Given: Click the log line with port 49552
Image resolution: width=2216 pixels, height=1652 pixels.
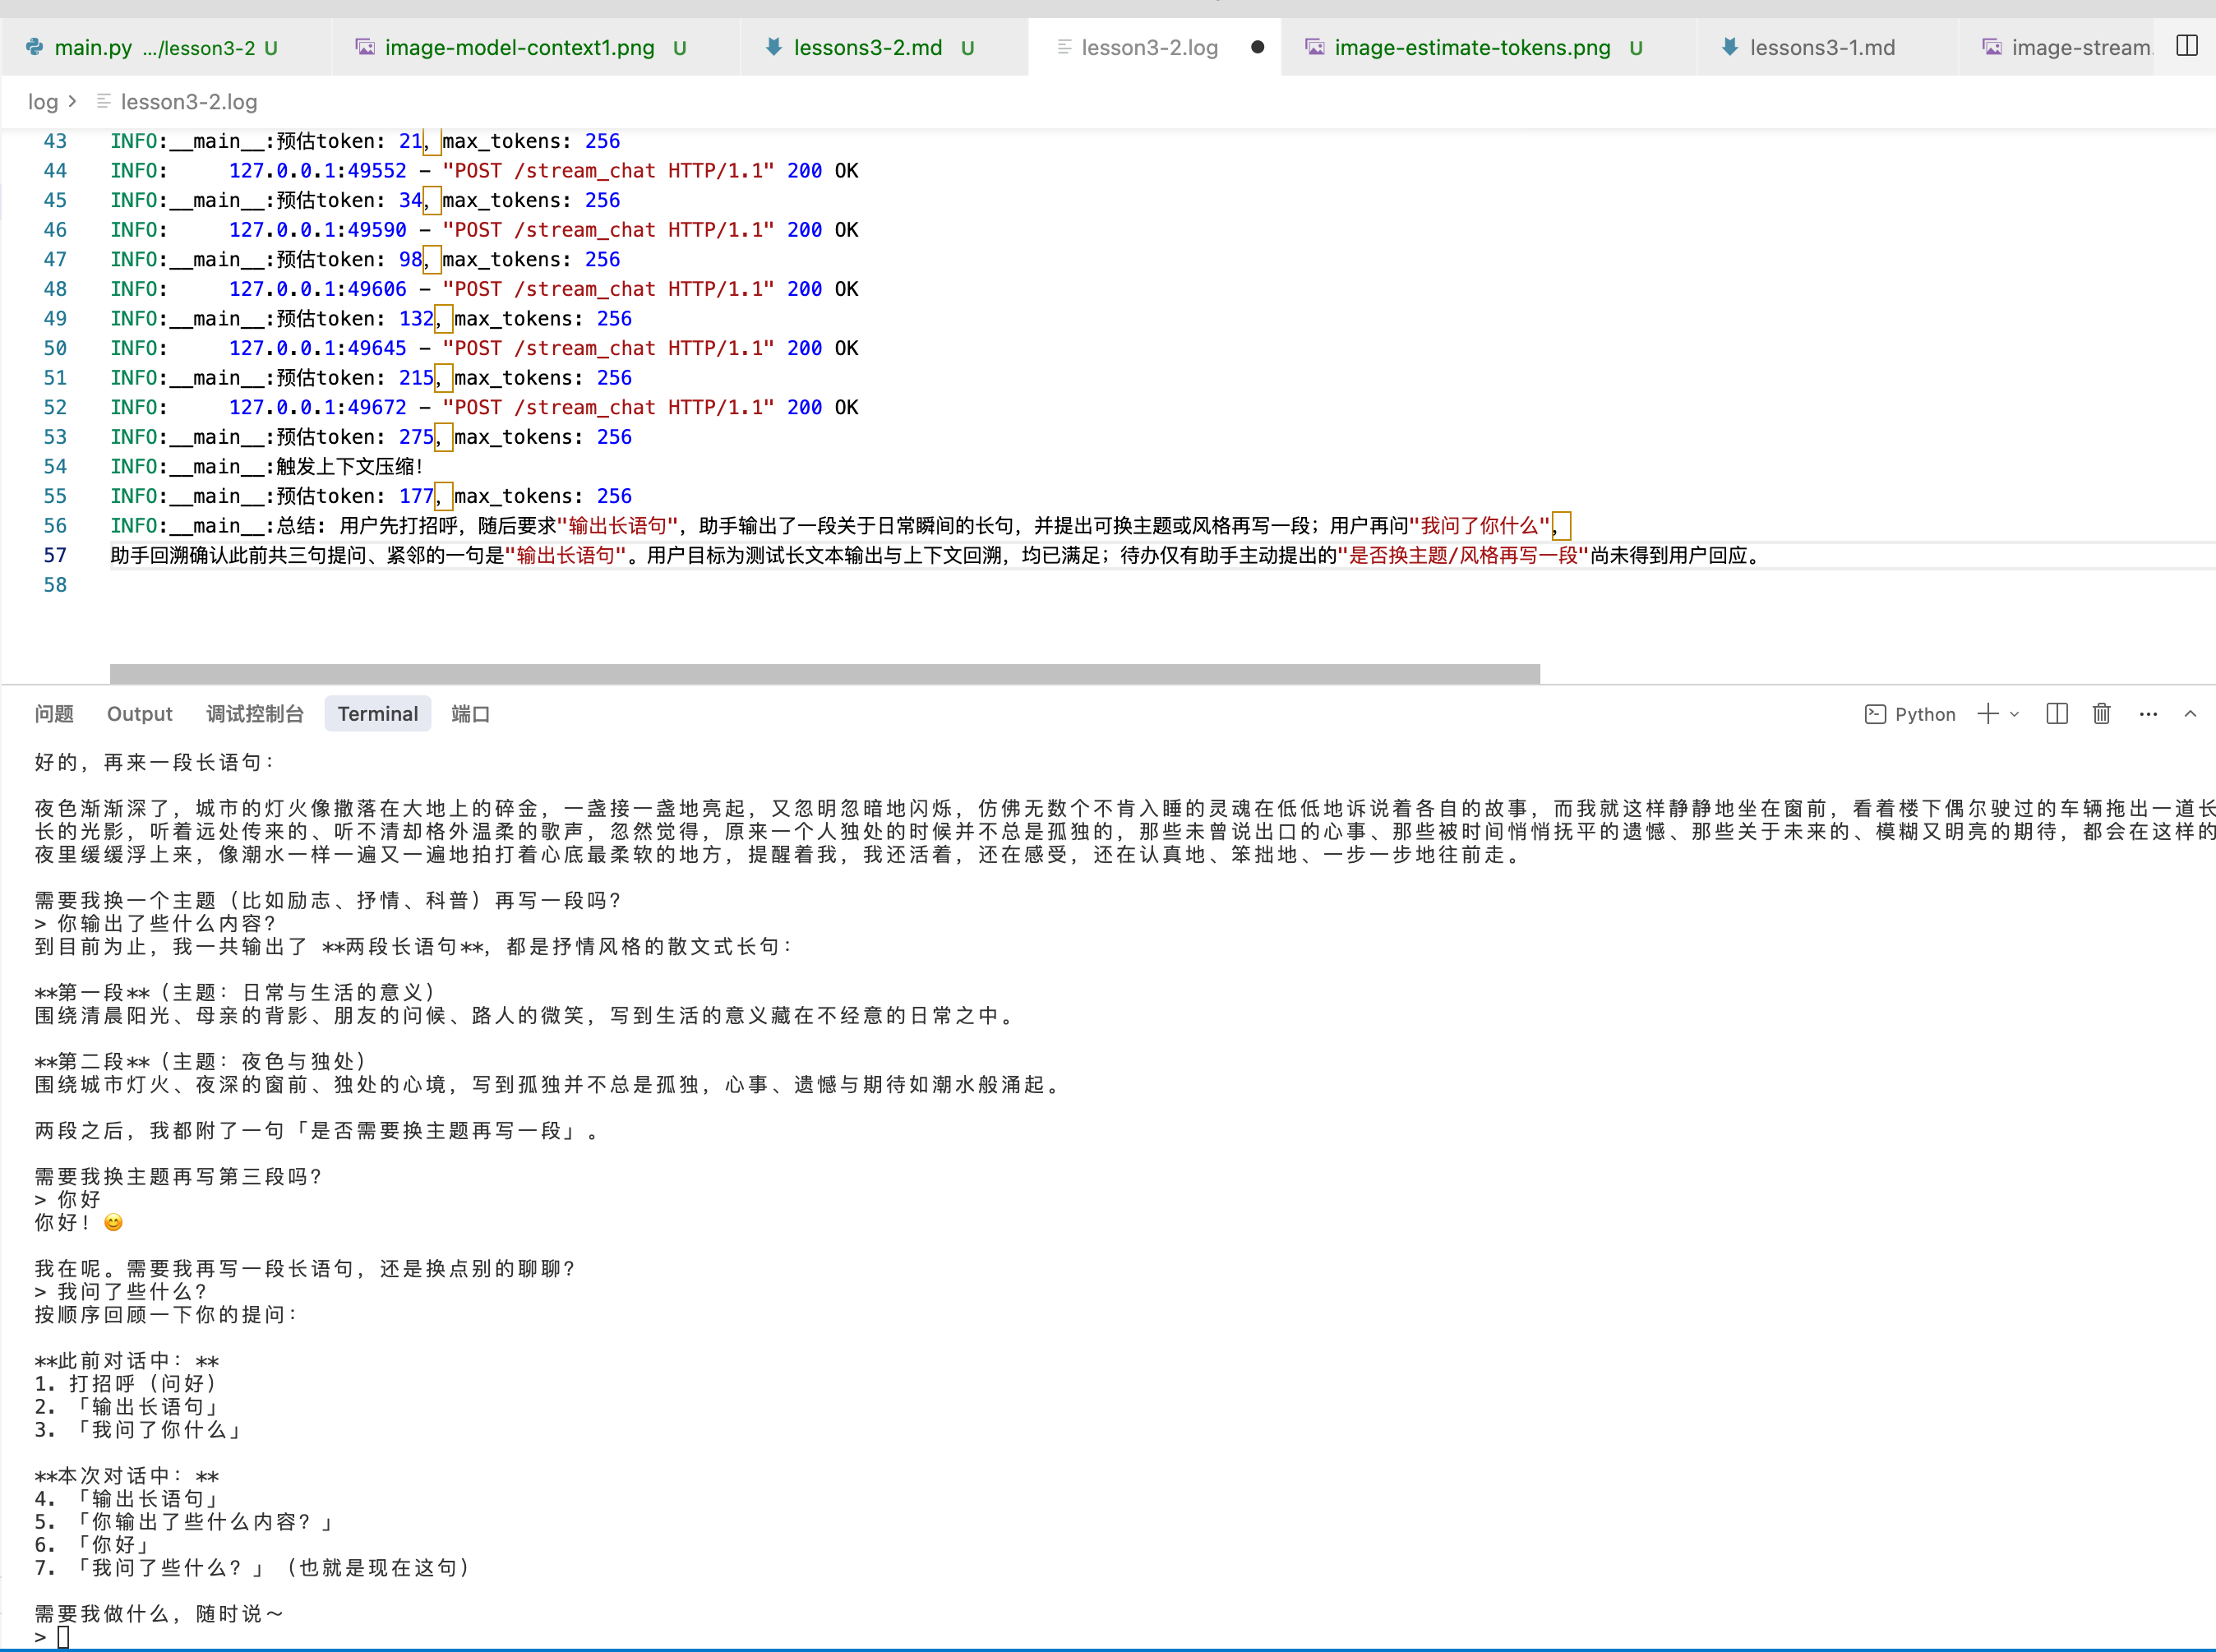Looking at the screenshot, I should [x=484, y=171].
